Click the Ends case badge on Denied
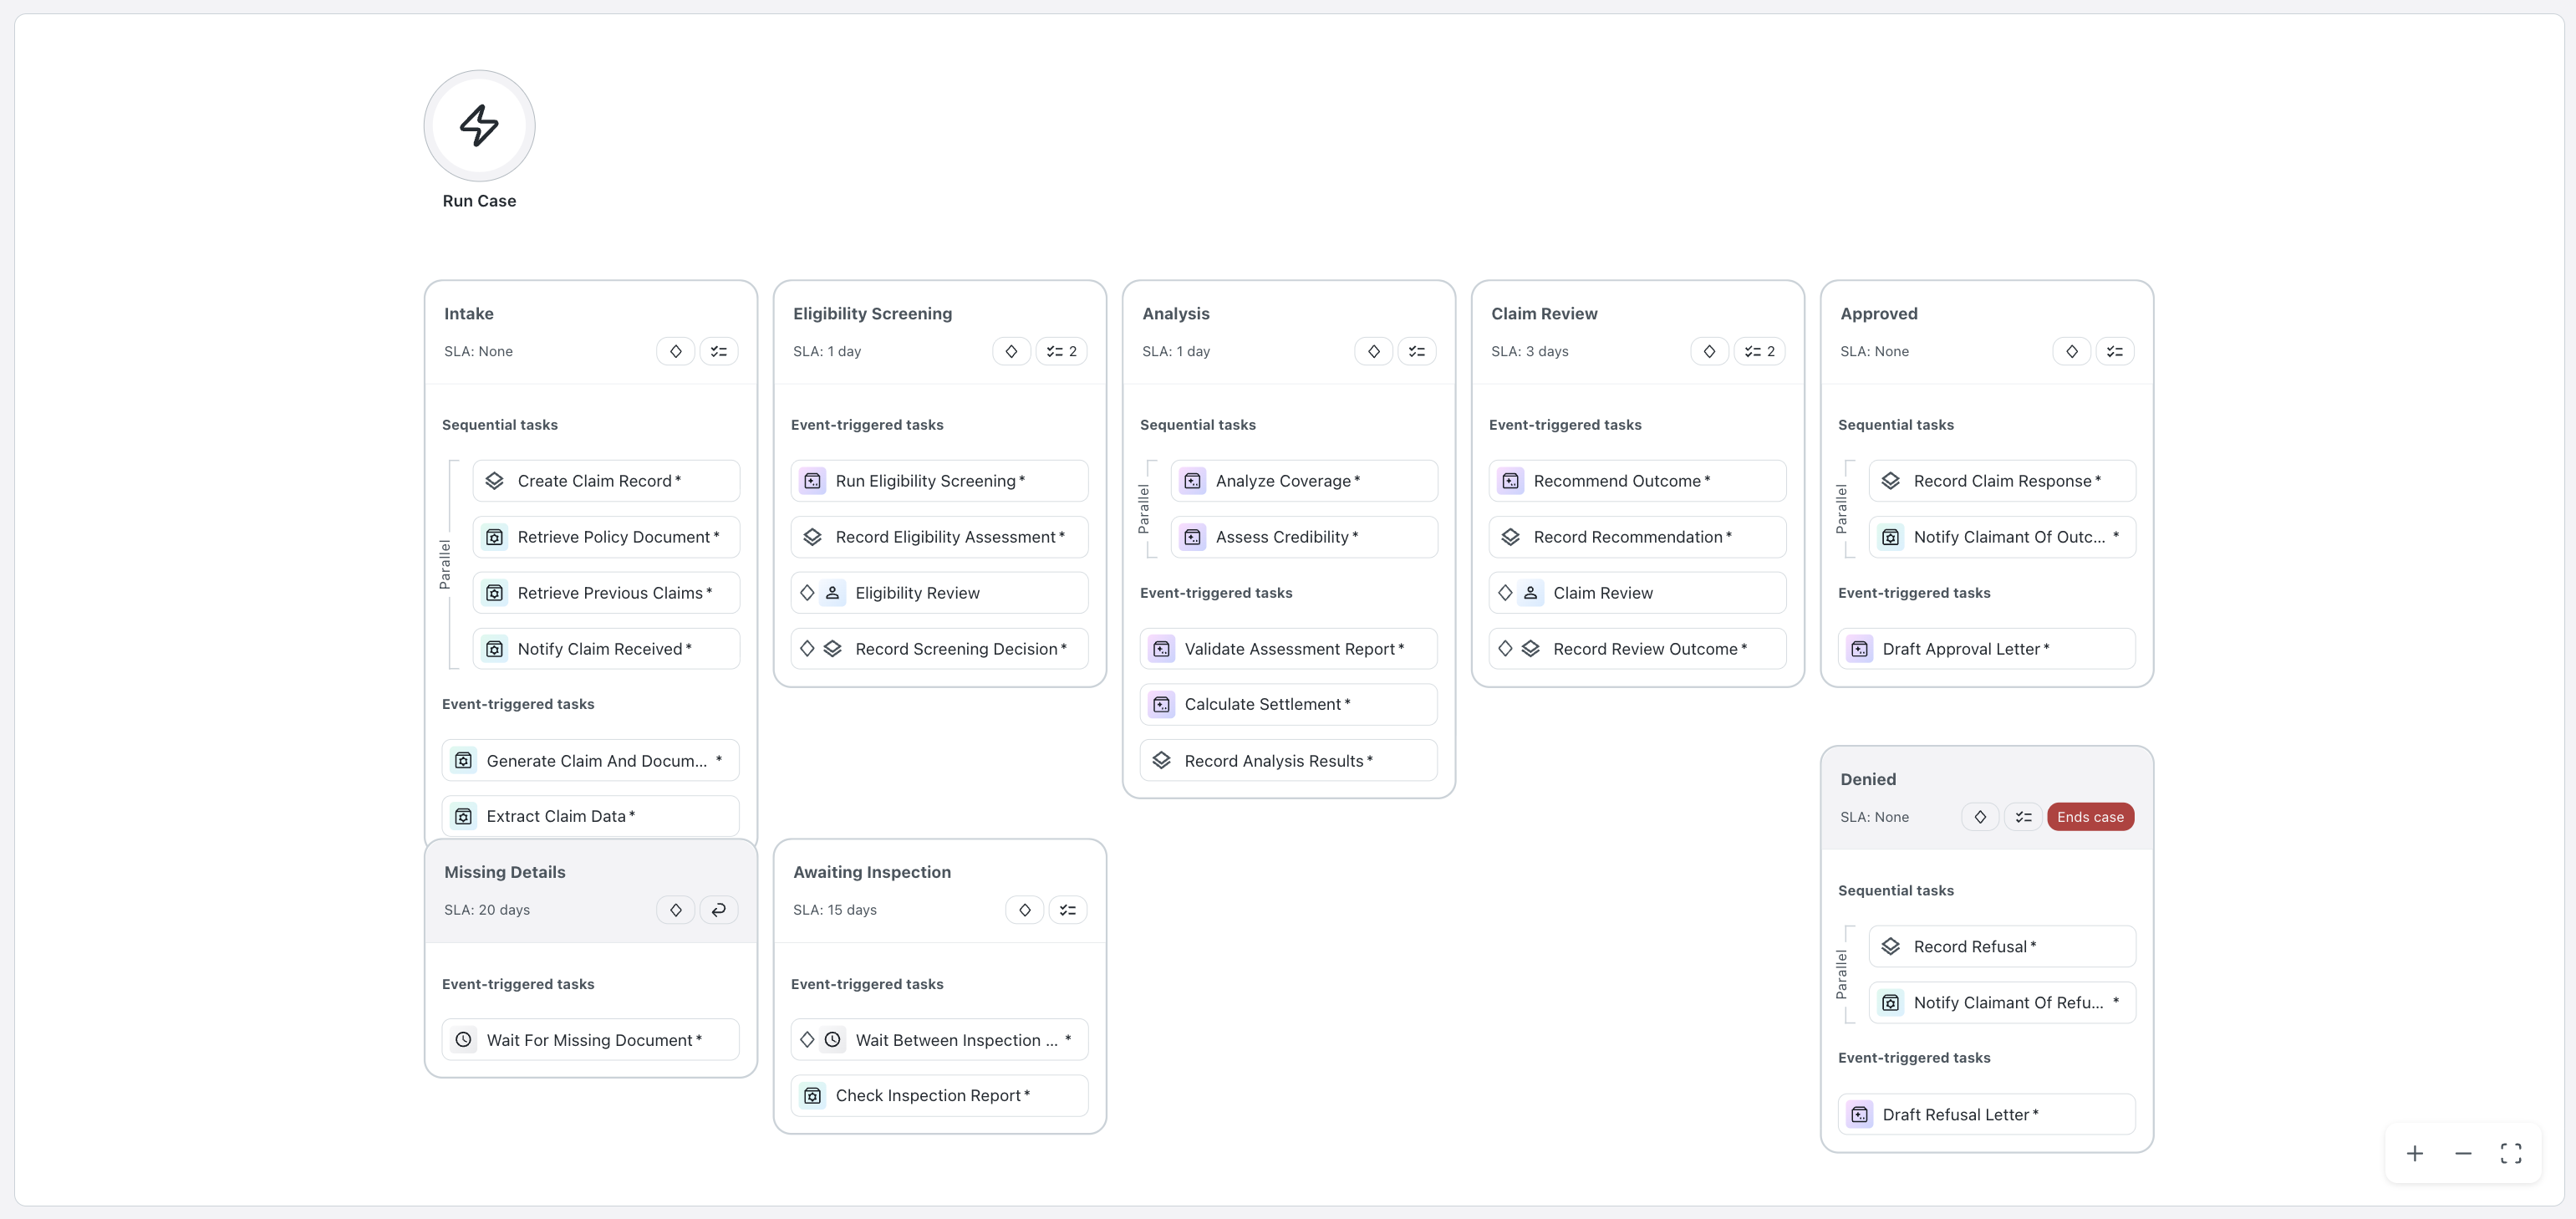The image size is (2576, 1219). pos(2090,817)
